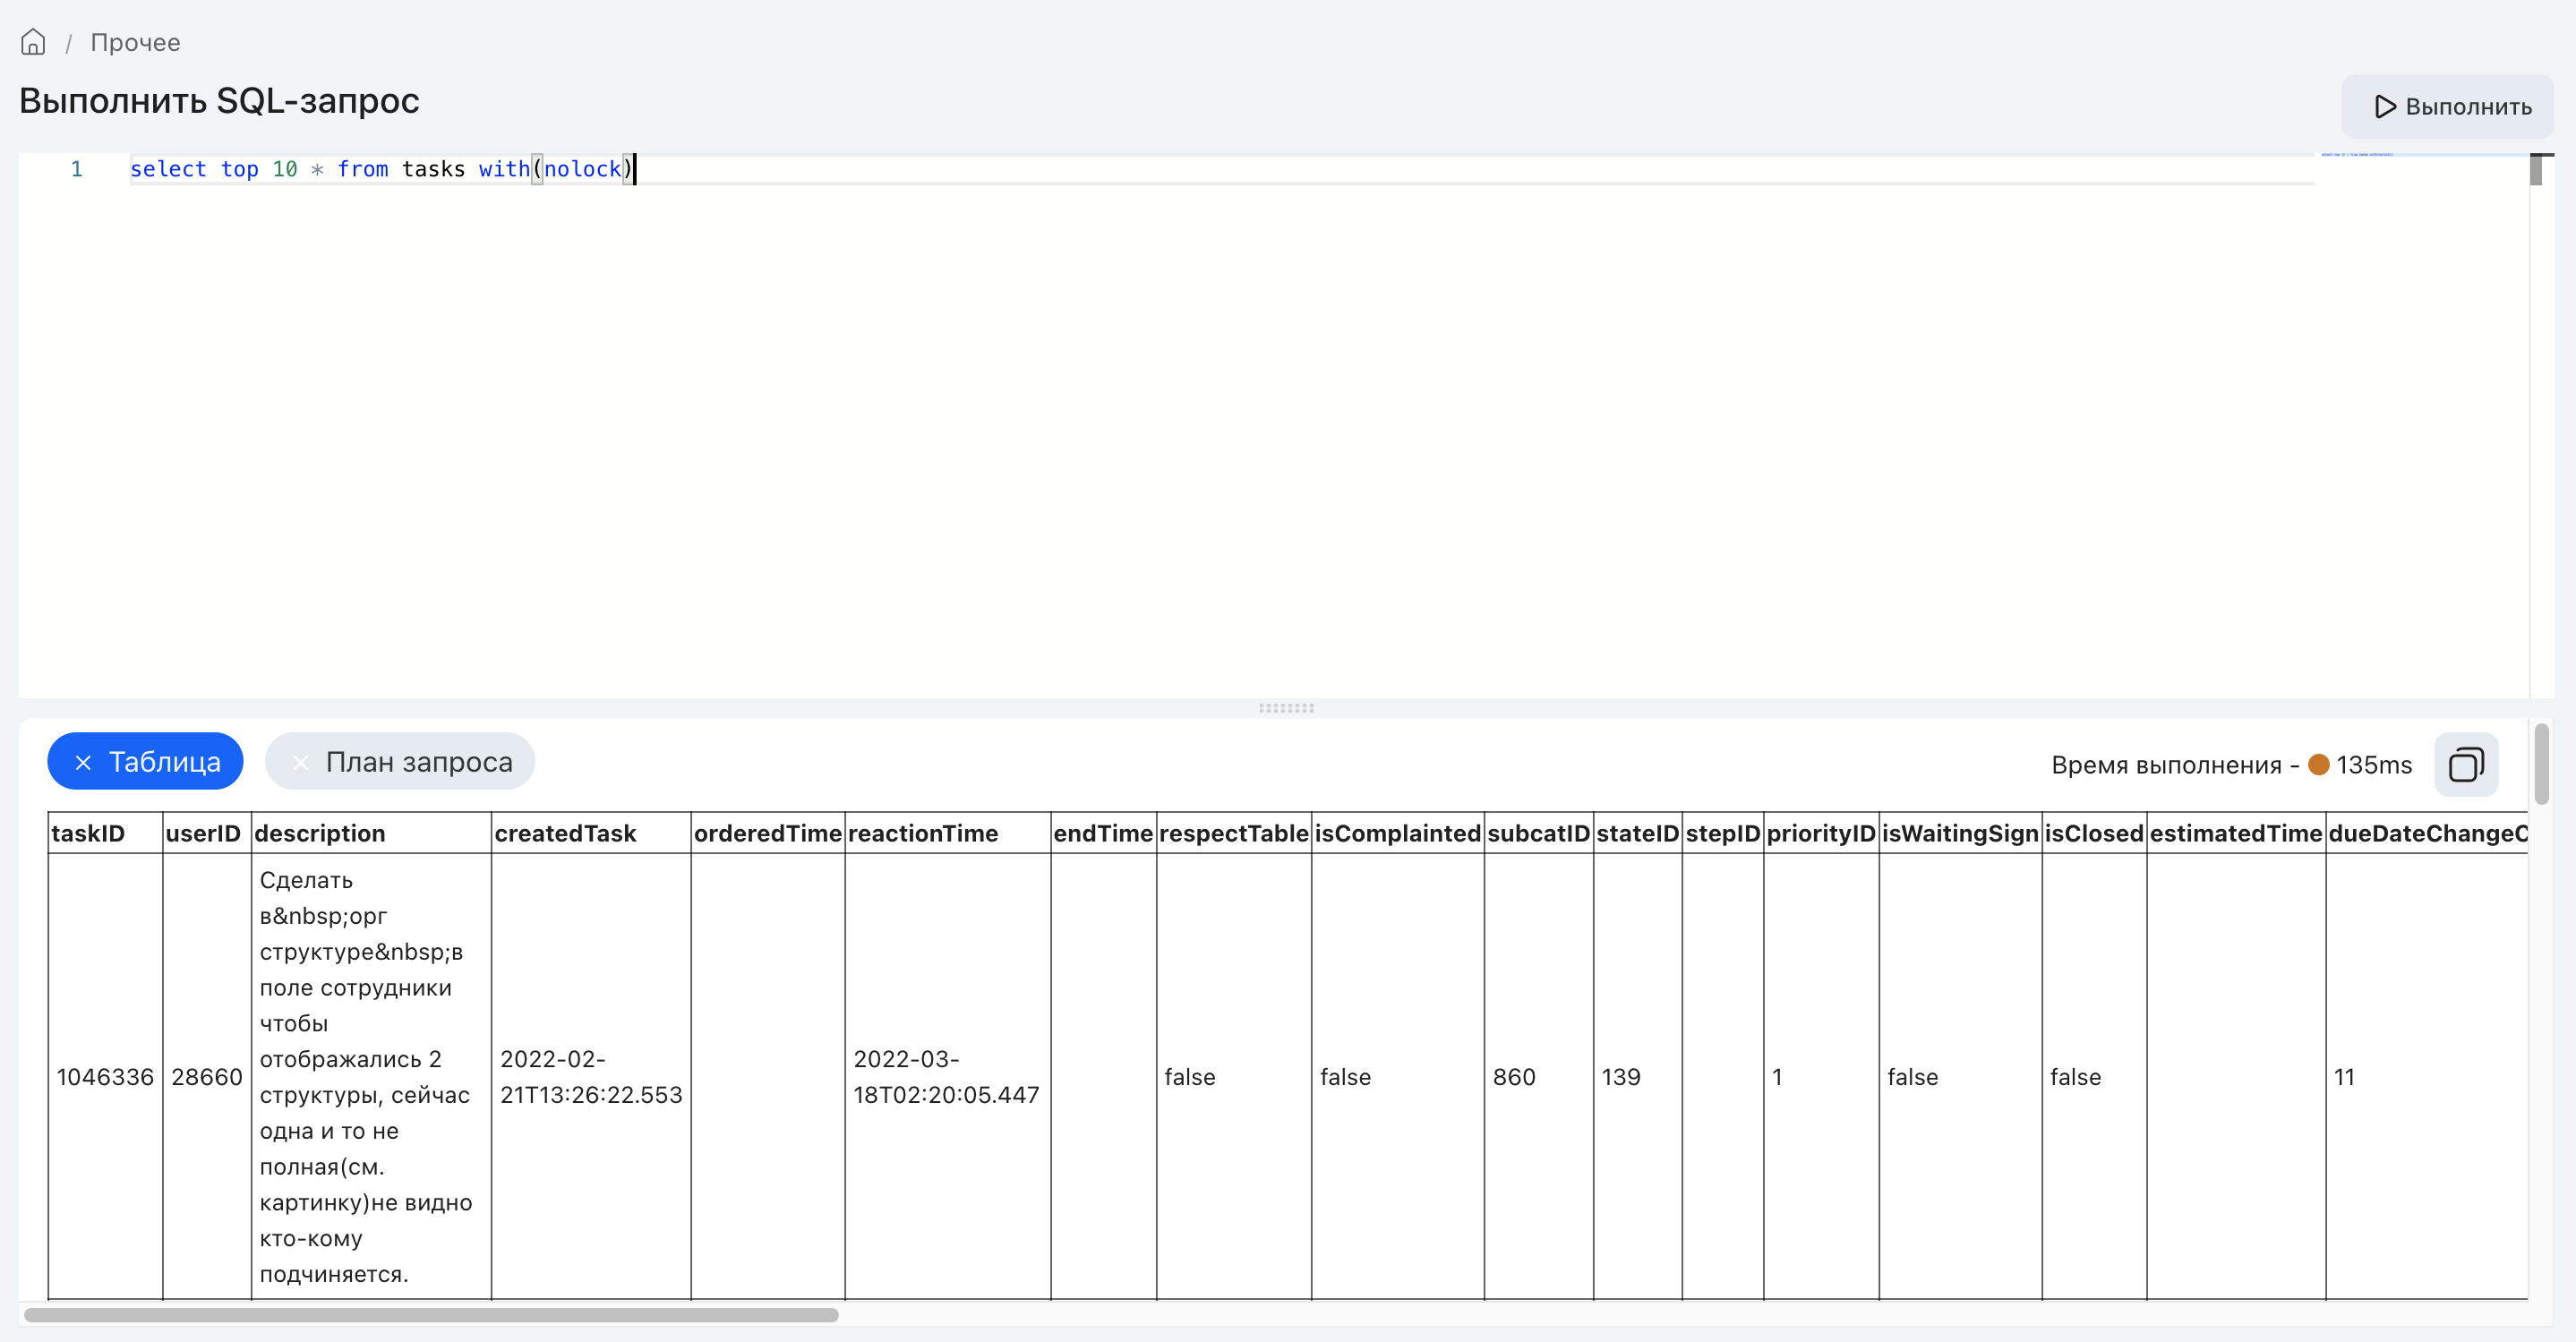Run the query with Выполнить button
The image size is (2576, 1342).
(x=2447, y=106)
